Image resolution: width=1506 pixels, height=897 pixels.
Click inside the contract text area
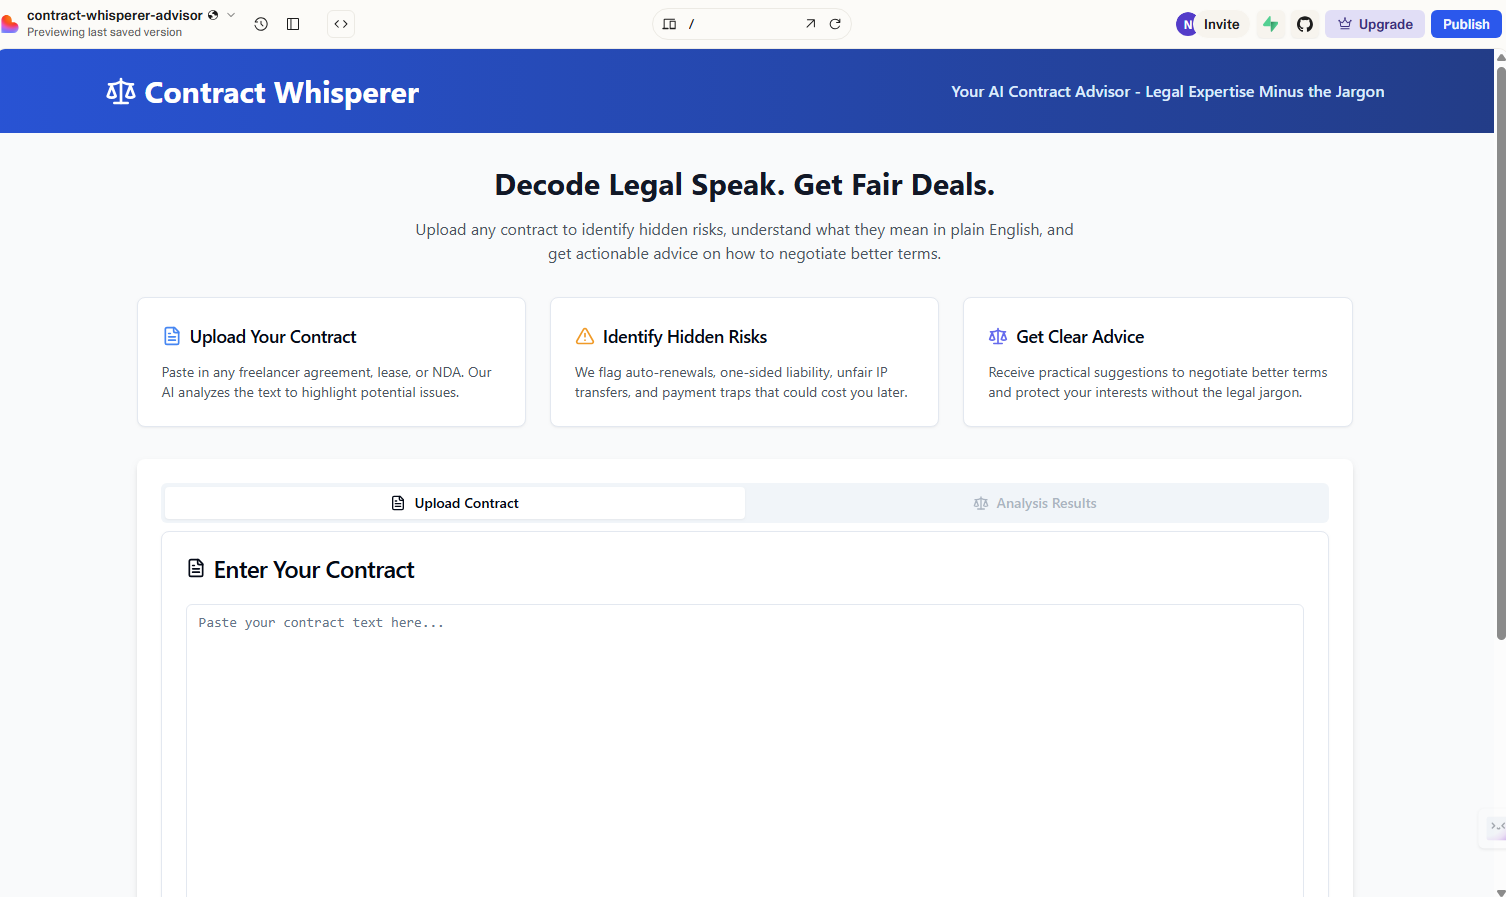(x=744, y=750)
